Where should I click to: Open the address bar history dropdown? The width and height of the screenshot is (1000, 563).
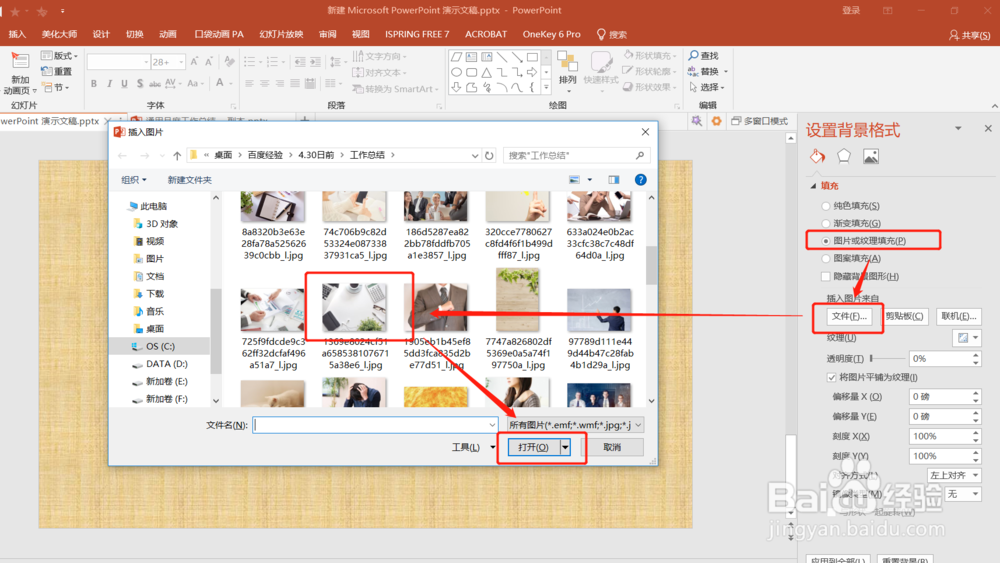tap(474, 156)
